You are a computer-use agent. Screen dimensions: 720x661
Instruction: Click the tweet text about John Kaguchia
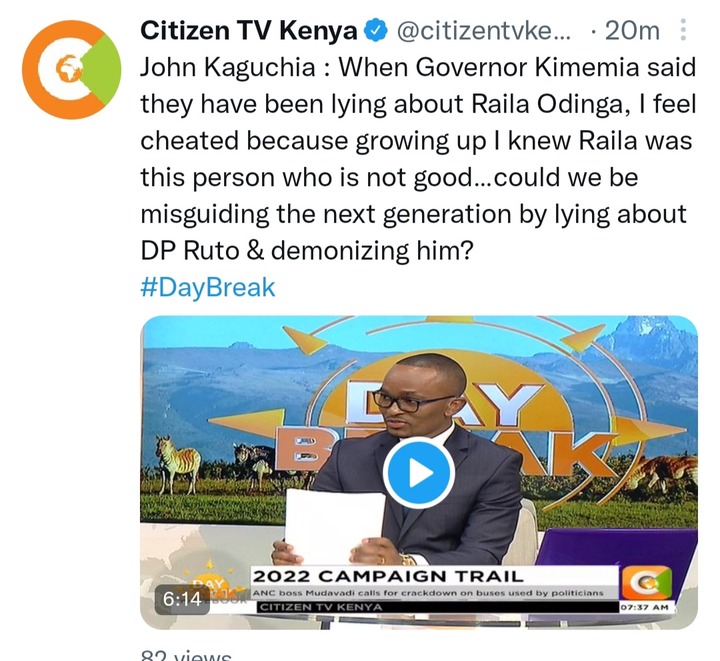coord(418,159)
